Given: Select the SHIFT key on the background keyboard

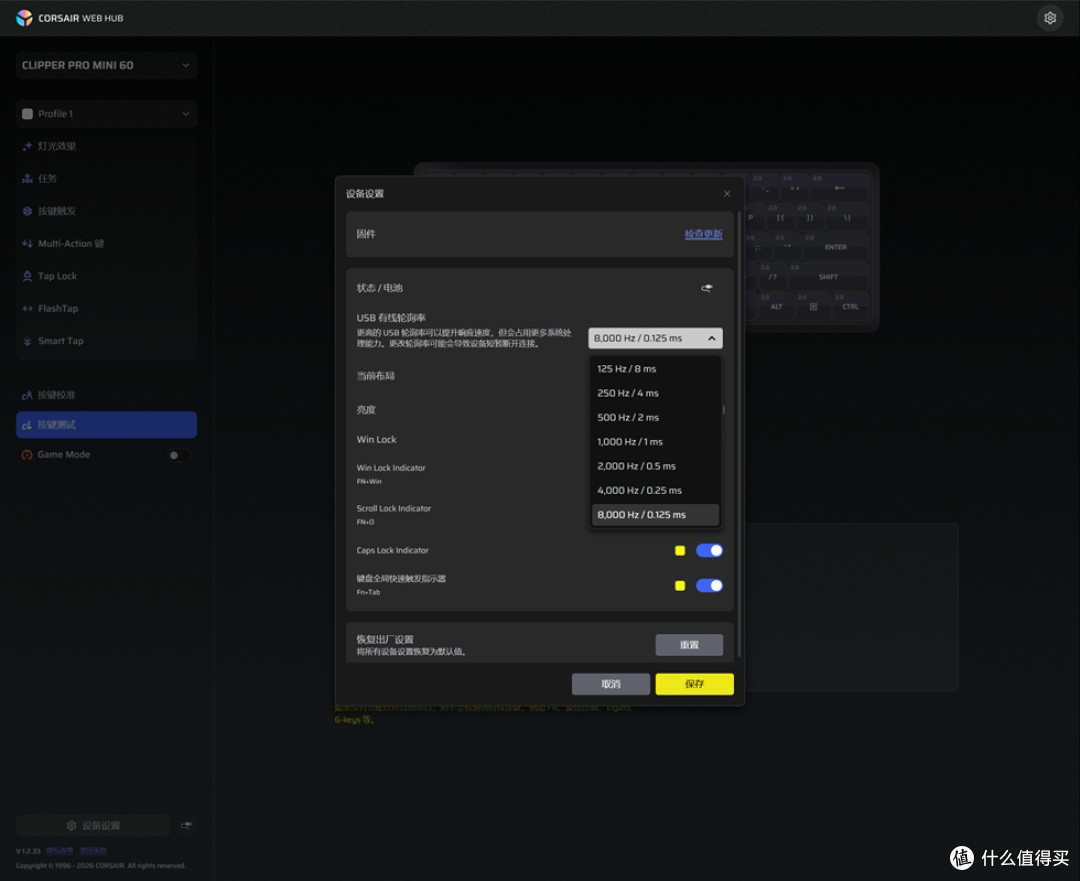Looking at the screenshot, I should [829, 276].
